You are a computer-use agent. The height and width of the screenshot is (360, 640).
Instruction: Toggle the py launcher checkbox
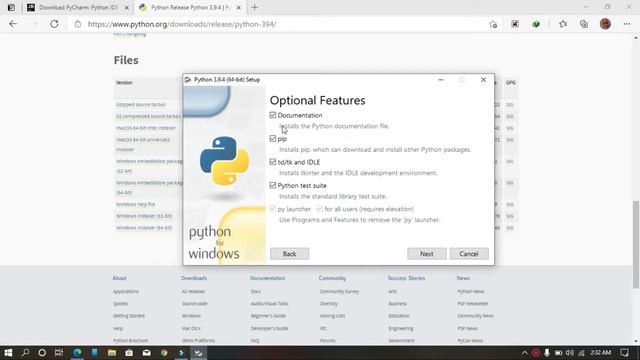[273, 209]
